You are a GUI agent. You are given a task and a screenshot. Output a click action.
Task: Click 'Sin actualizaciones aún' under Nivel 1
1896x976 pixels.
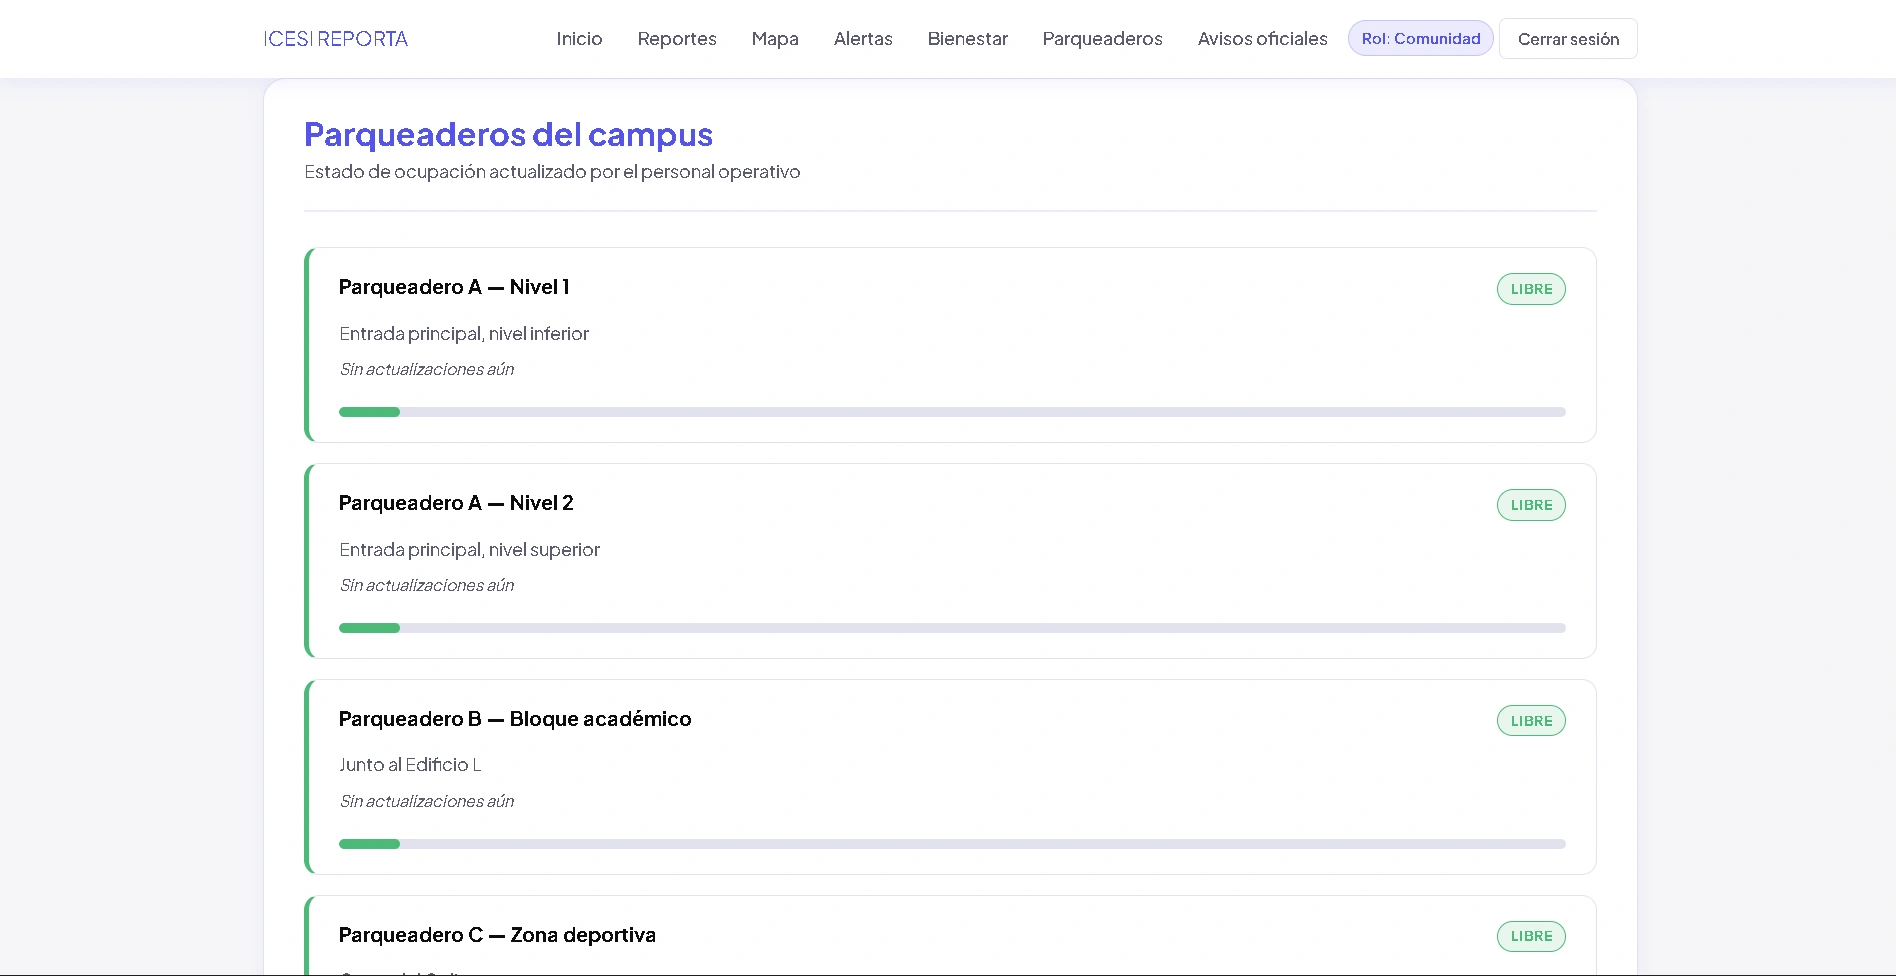tap(427, 369)
